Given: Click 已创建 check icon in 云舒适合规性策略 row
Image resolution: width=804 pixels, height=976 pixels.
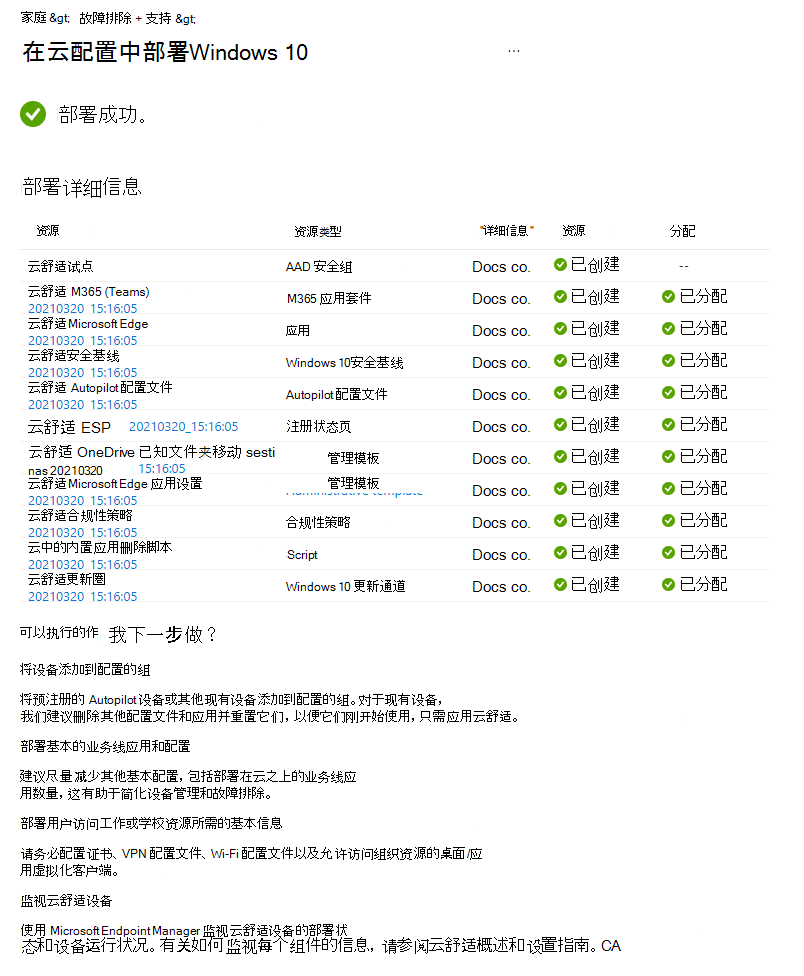Looking at the screenshot, I should point(560,520).
